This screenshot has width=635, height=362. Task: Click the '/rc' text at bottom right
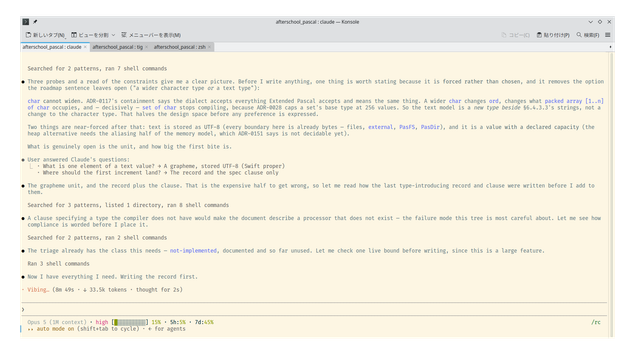[x=596, y=322]
